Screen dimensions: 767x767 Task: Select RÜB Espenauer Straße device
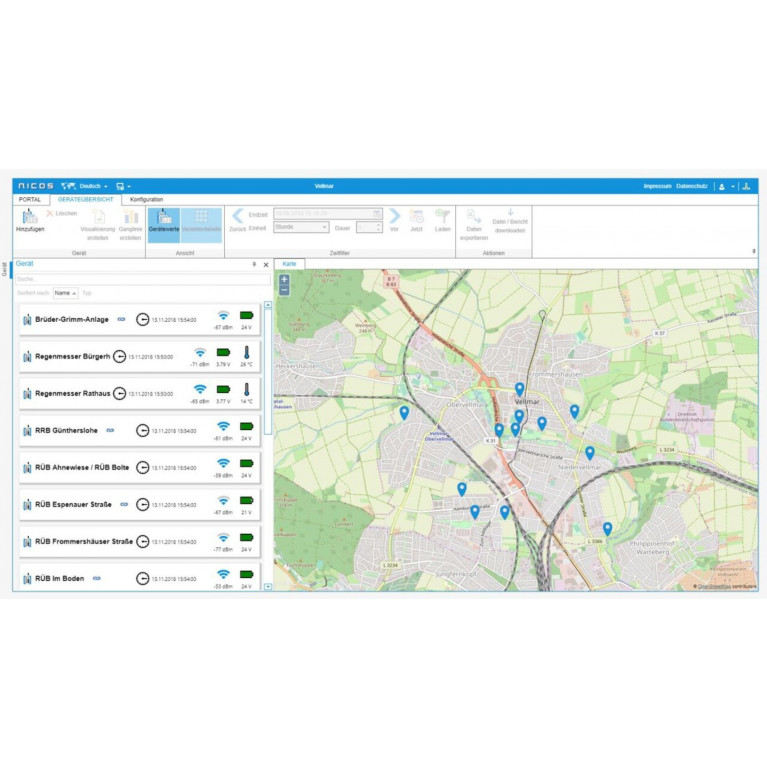140,505
